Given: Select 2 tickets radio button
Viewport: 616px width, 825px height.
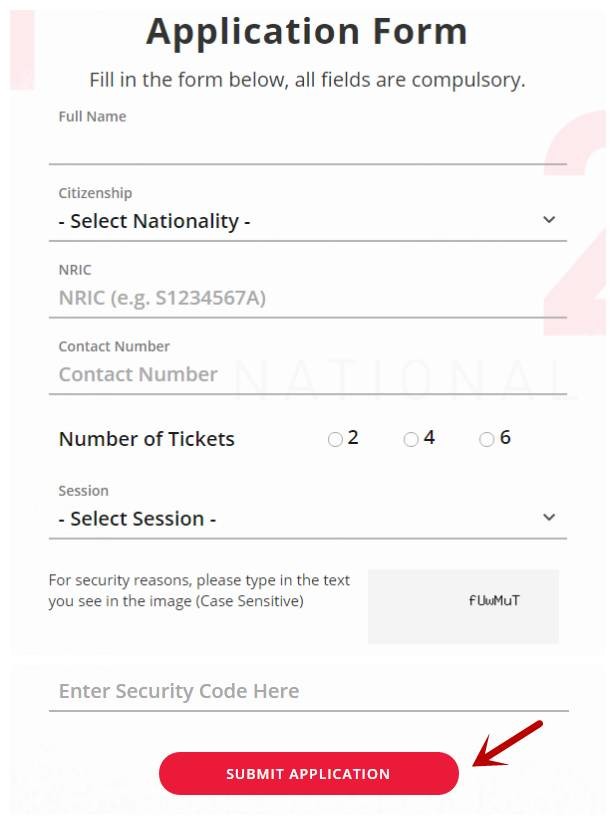Looking at the screenshot, I should pos(335,439).
